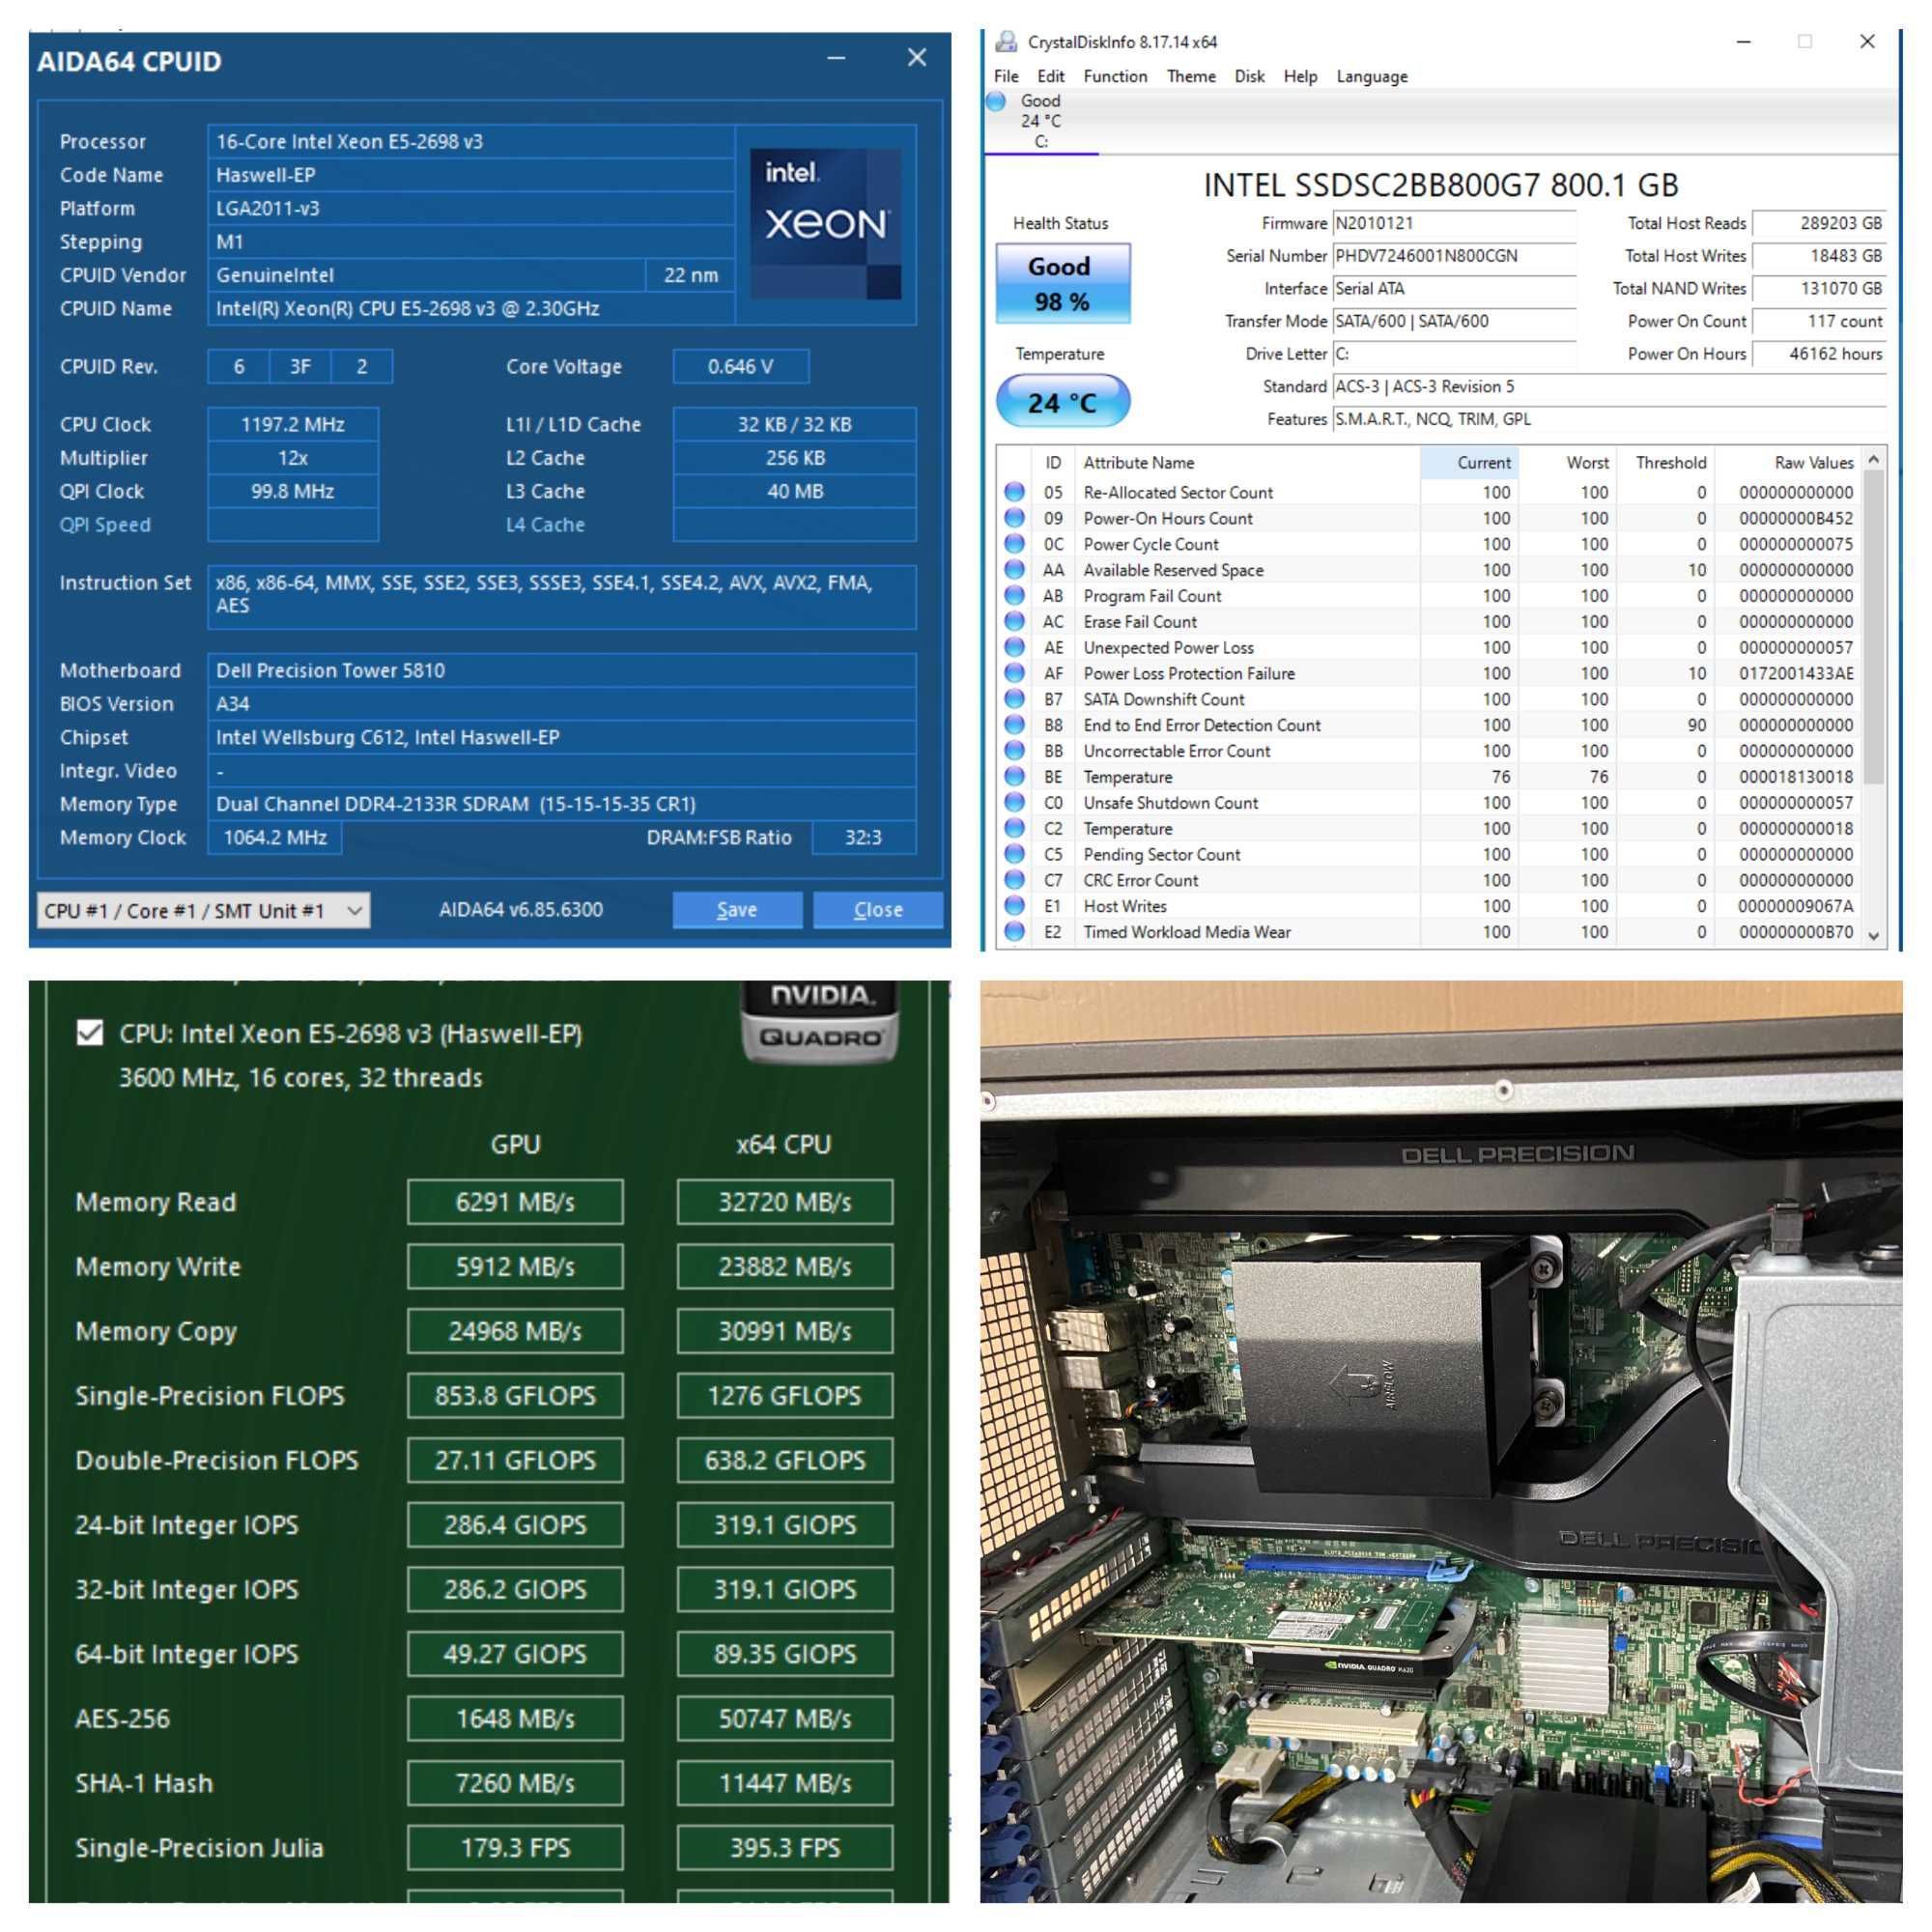Click the blue status icon for Available Reserved Space
This screenshot has width=1932, height=1932.
[1014, 570]
